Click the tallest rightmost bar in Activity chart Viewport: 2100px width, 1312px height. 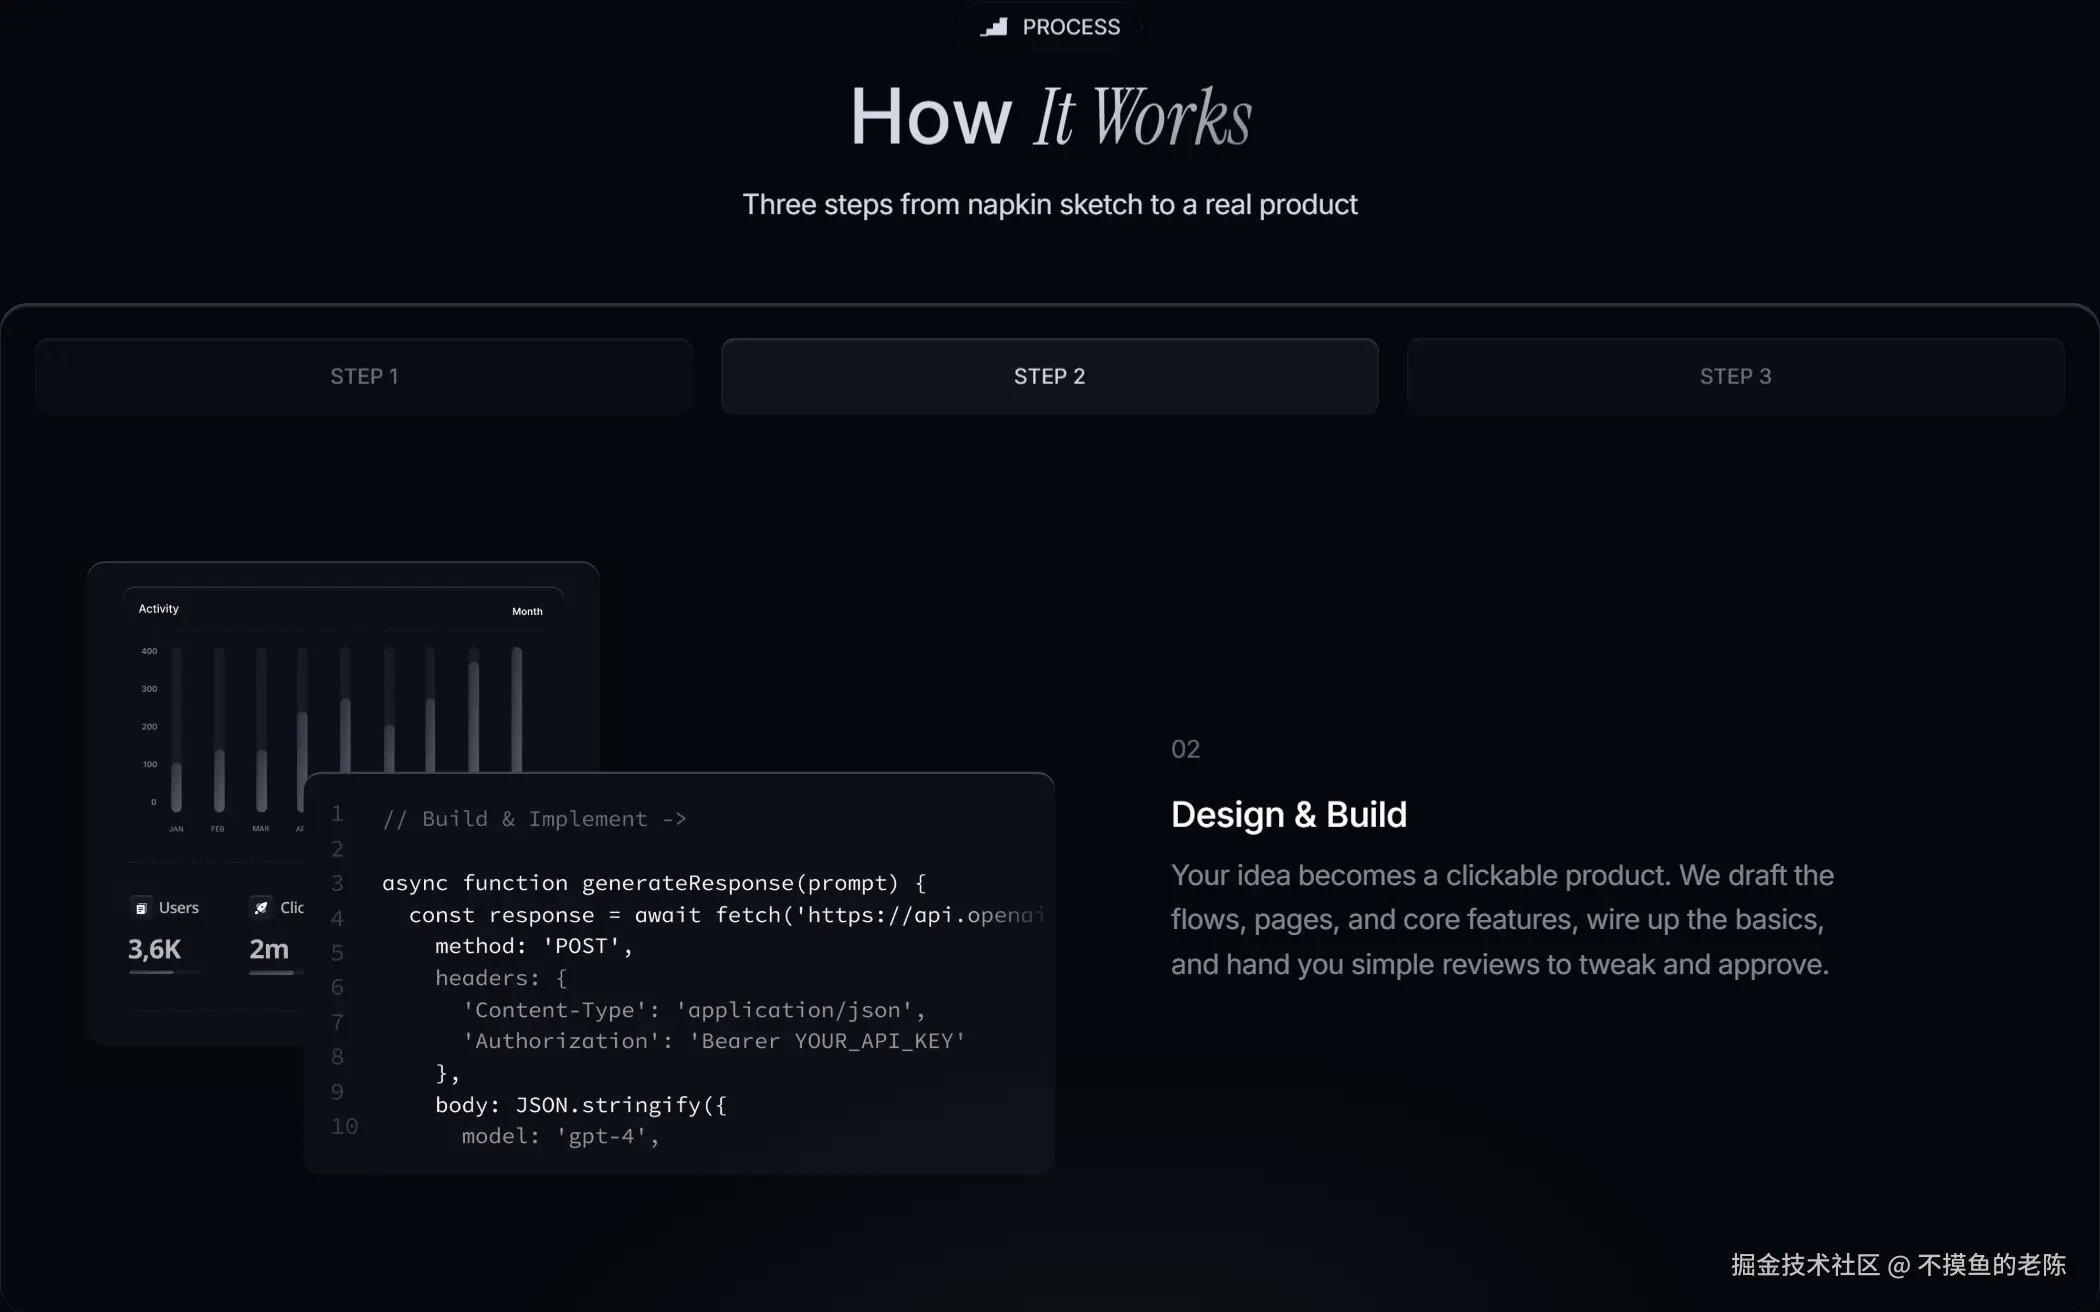(x=517, y=708)
